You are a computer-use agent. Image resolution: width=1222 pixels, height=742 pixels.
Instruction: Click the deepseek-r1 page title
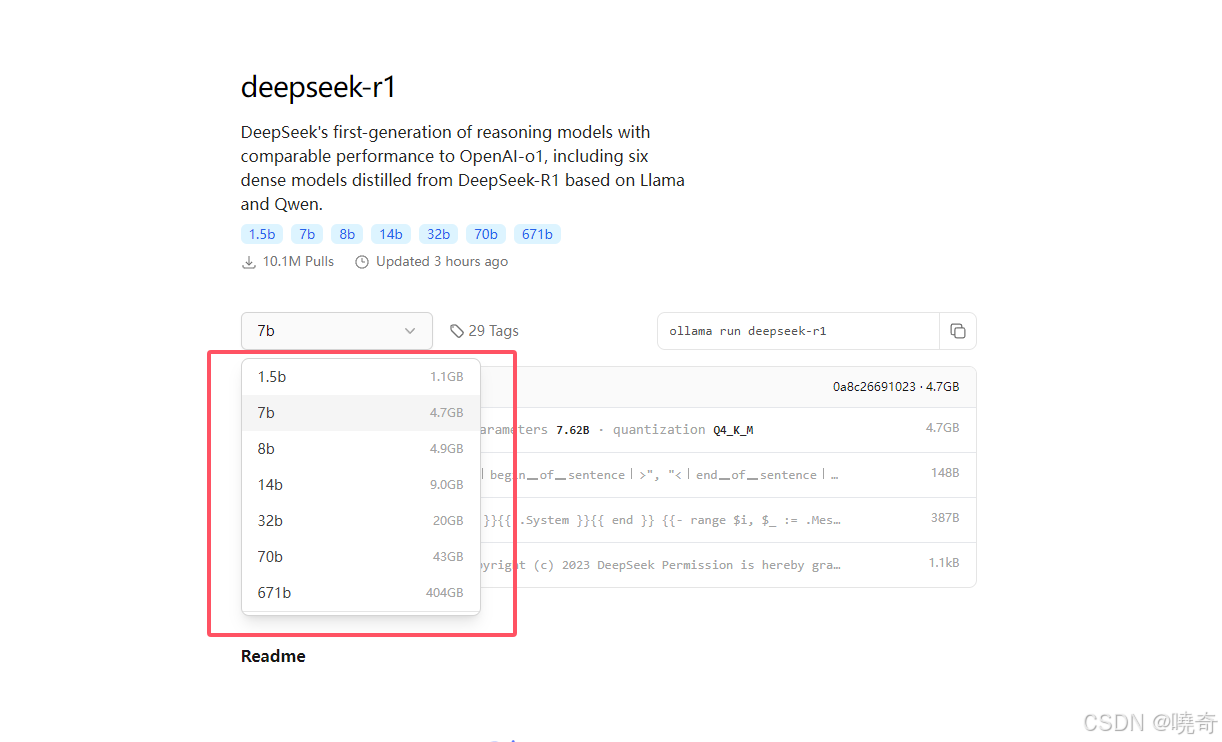tap(319, 87)
